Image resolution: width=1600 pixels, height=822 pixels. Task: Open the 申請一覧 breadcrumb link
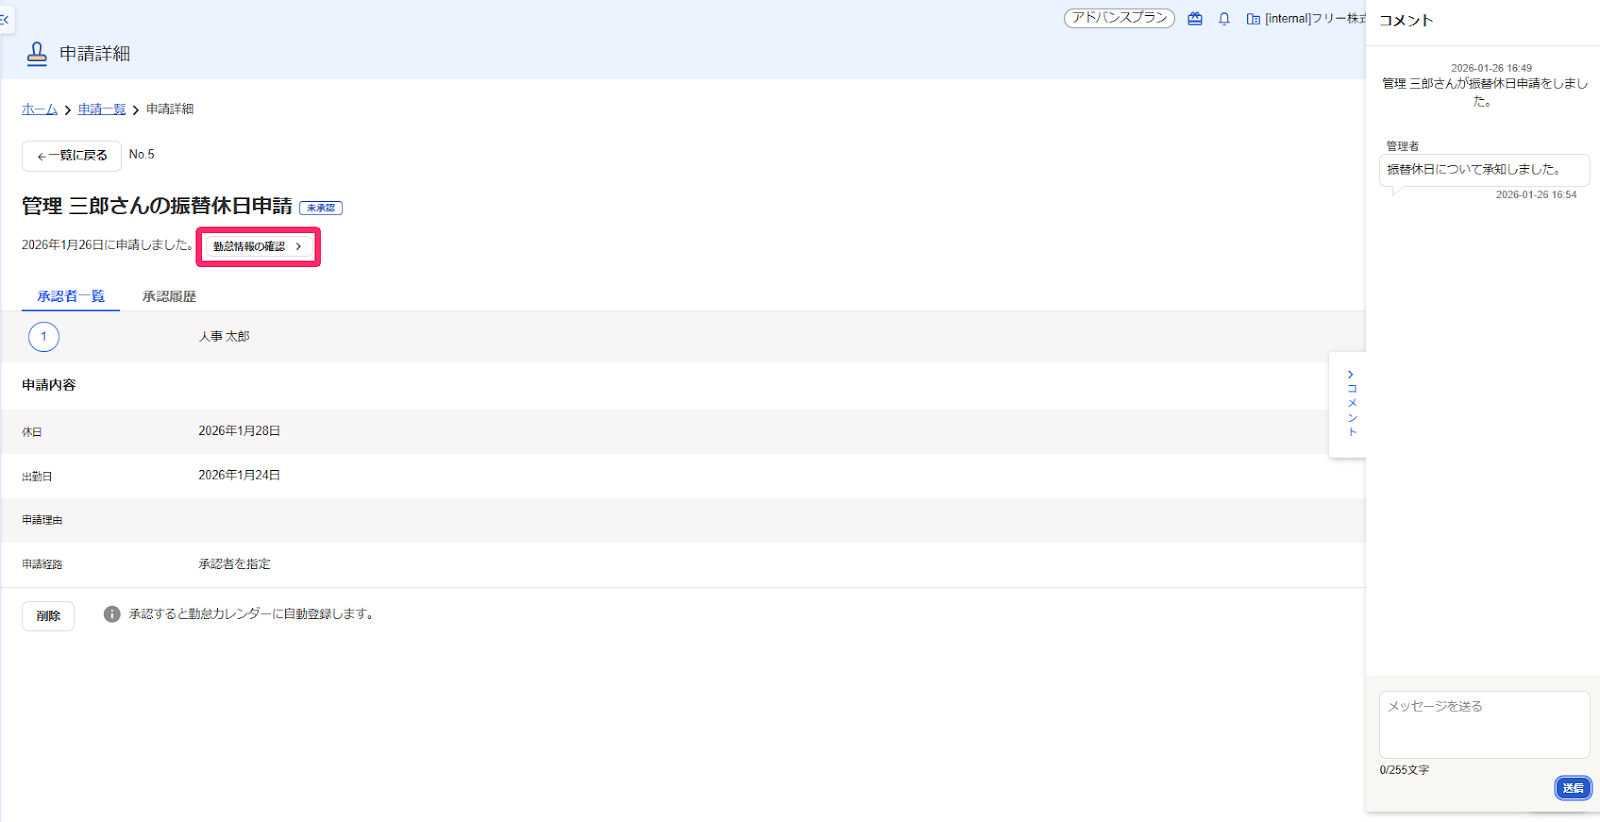pos(102,109)
